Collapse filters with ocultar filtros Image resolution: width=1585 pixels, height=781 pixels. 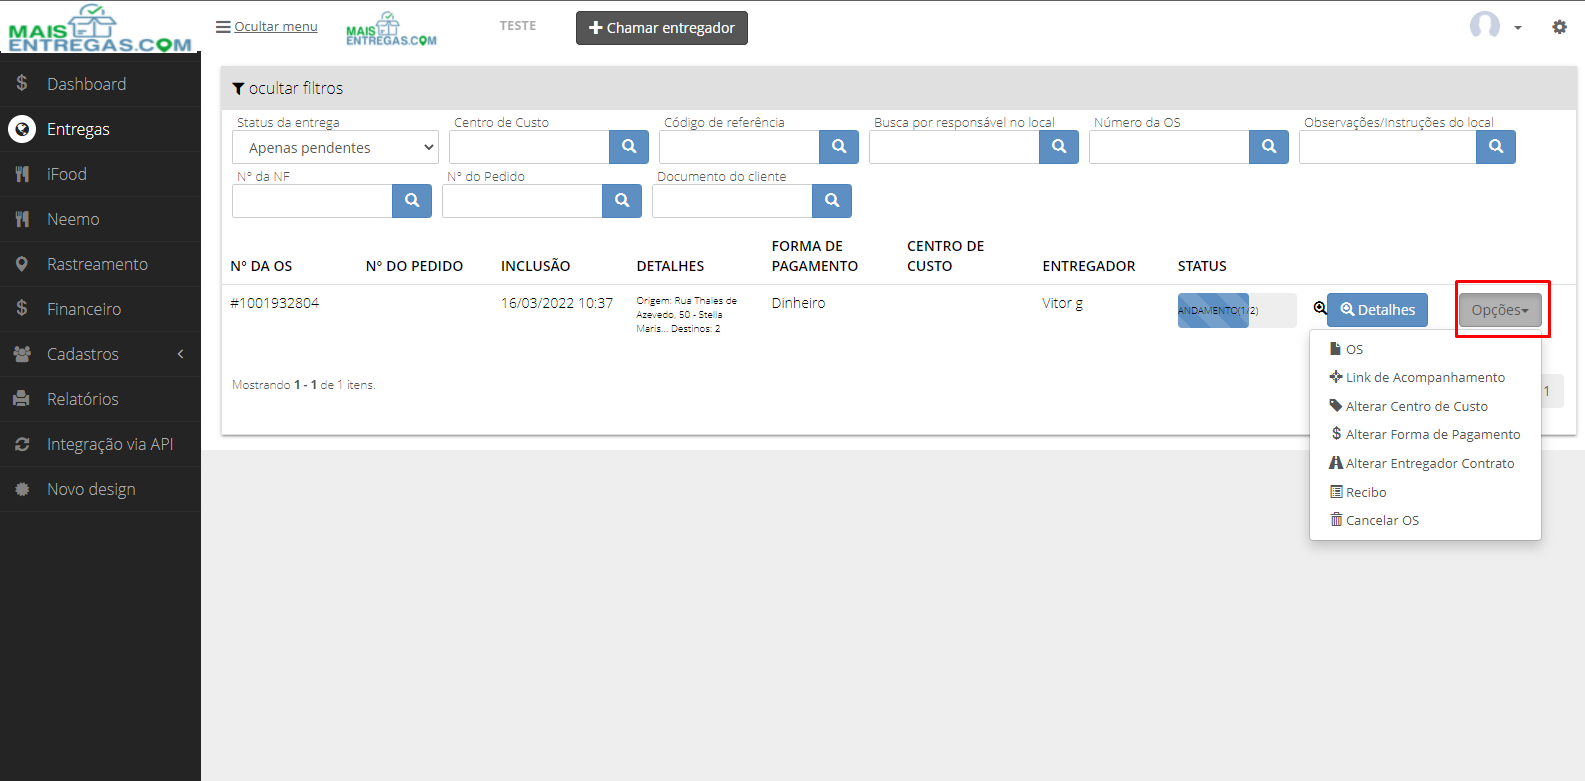click(287, 88)
